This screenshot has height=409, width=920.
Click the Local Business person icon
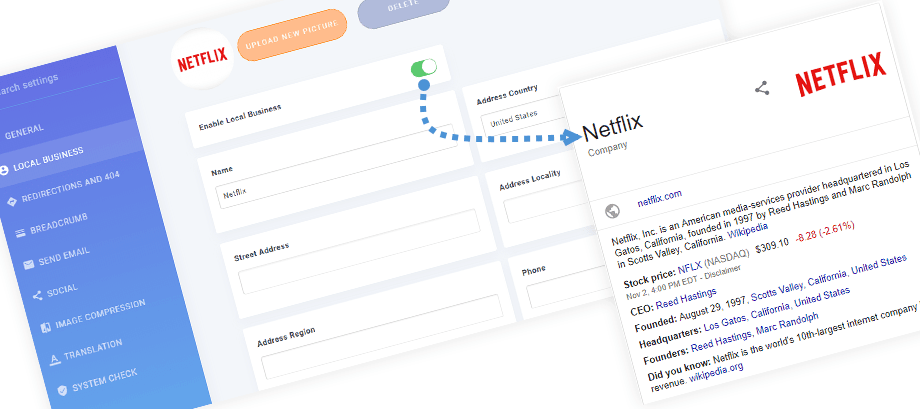point(4,170)
